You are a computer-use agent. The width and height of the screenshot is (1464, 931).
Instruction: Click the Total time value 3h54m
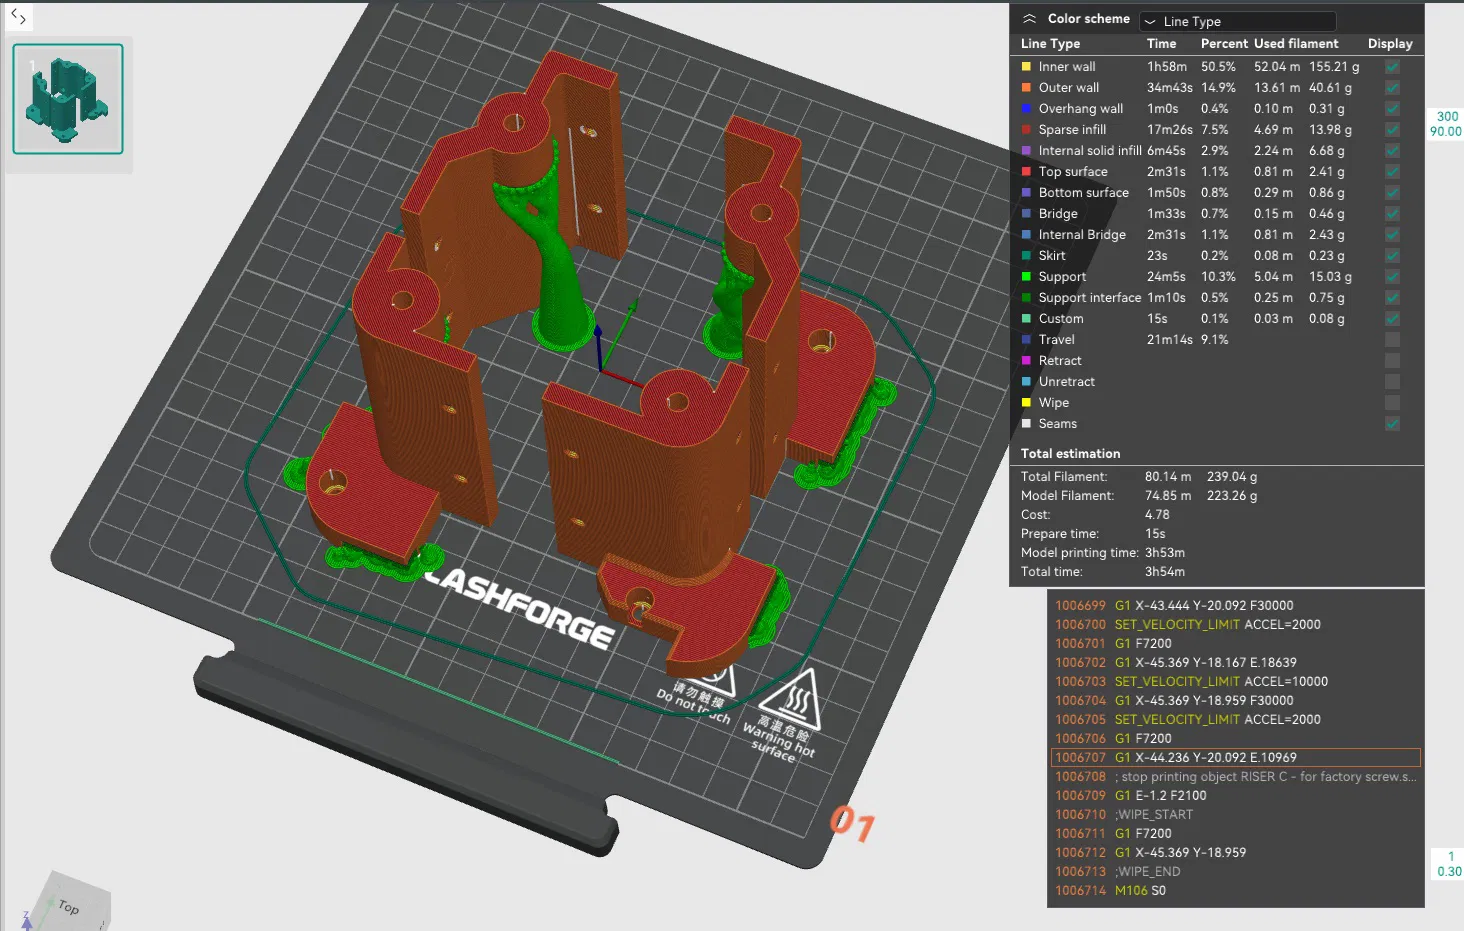pos(1165,572)
